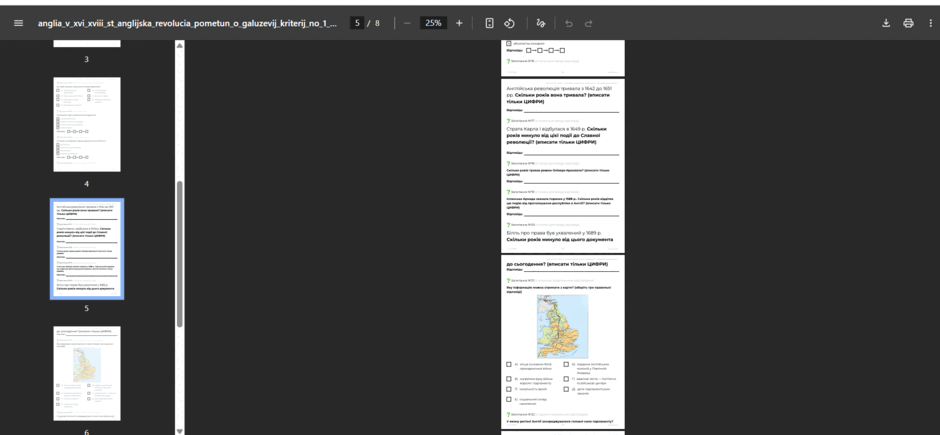The height and width of the screenshot is (435, 940).
Task: Open page 6 thumbnail with map
Action: [x=87, y=373]
